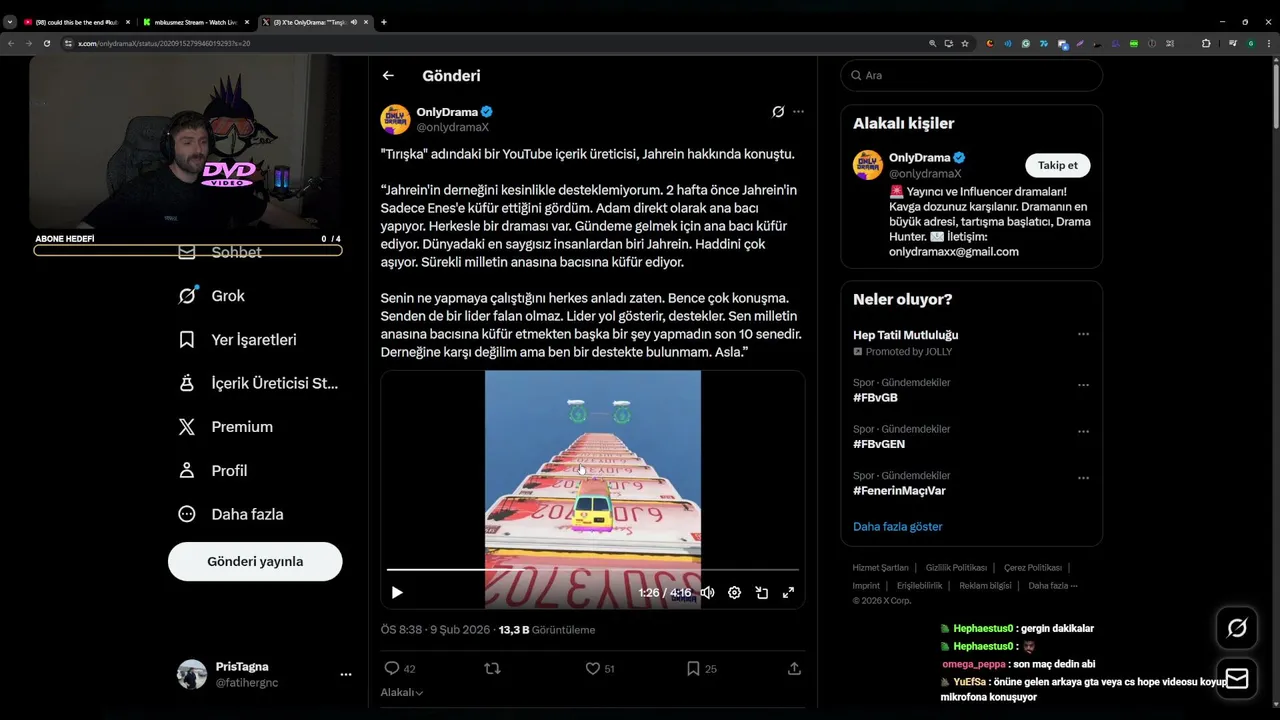Click the Hep Tatil Mutluluğu promoted trend

905,335
